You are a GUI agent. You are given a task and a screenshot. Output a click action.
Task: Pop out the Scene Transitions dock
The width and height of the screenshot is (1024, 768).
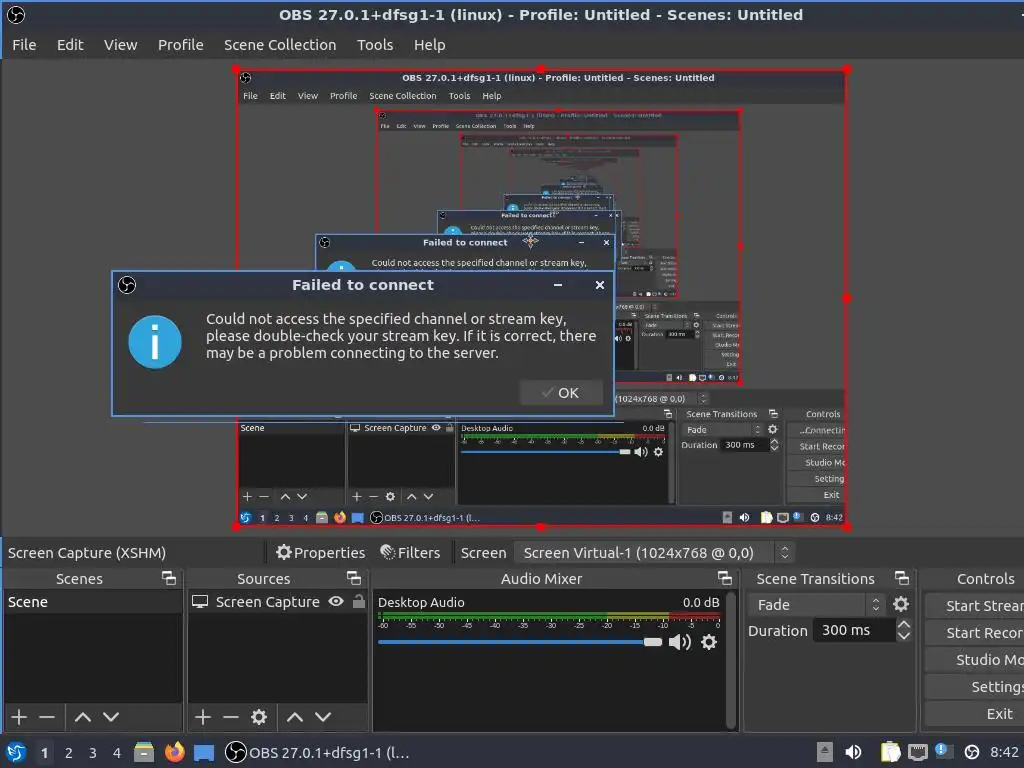point(902,578)
